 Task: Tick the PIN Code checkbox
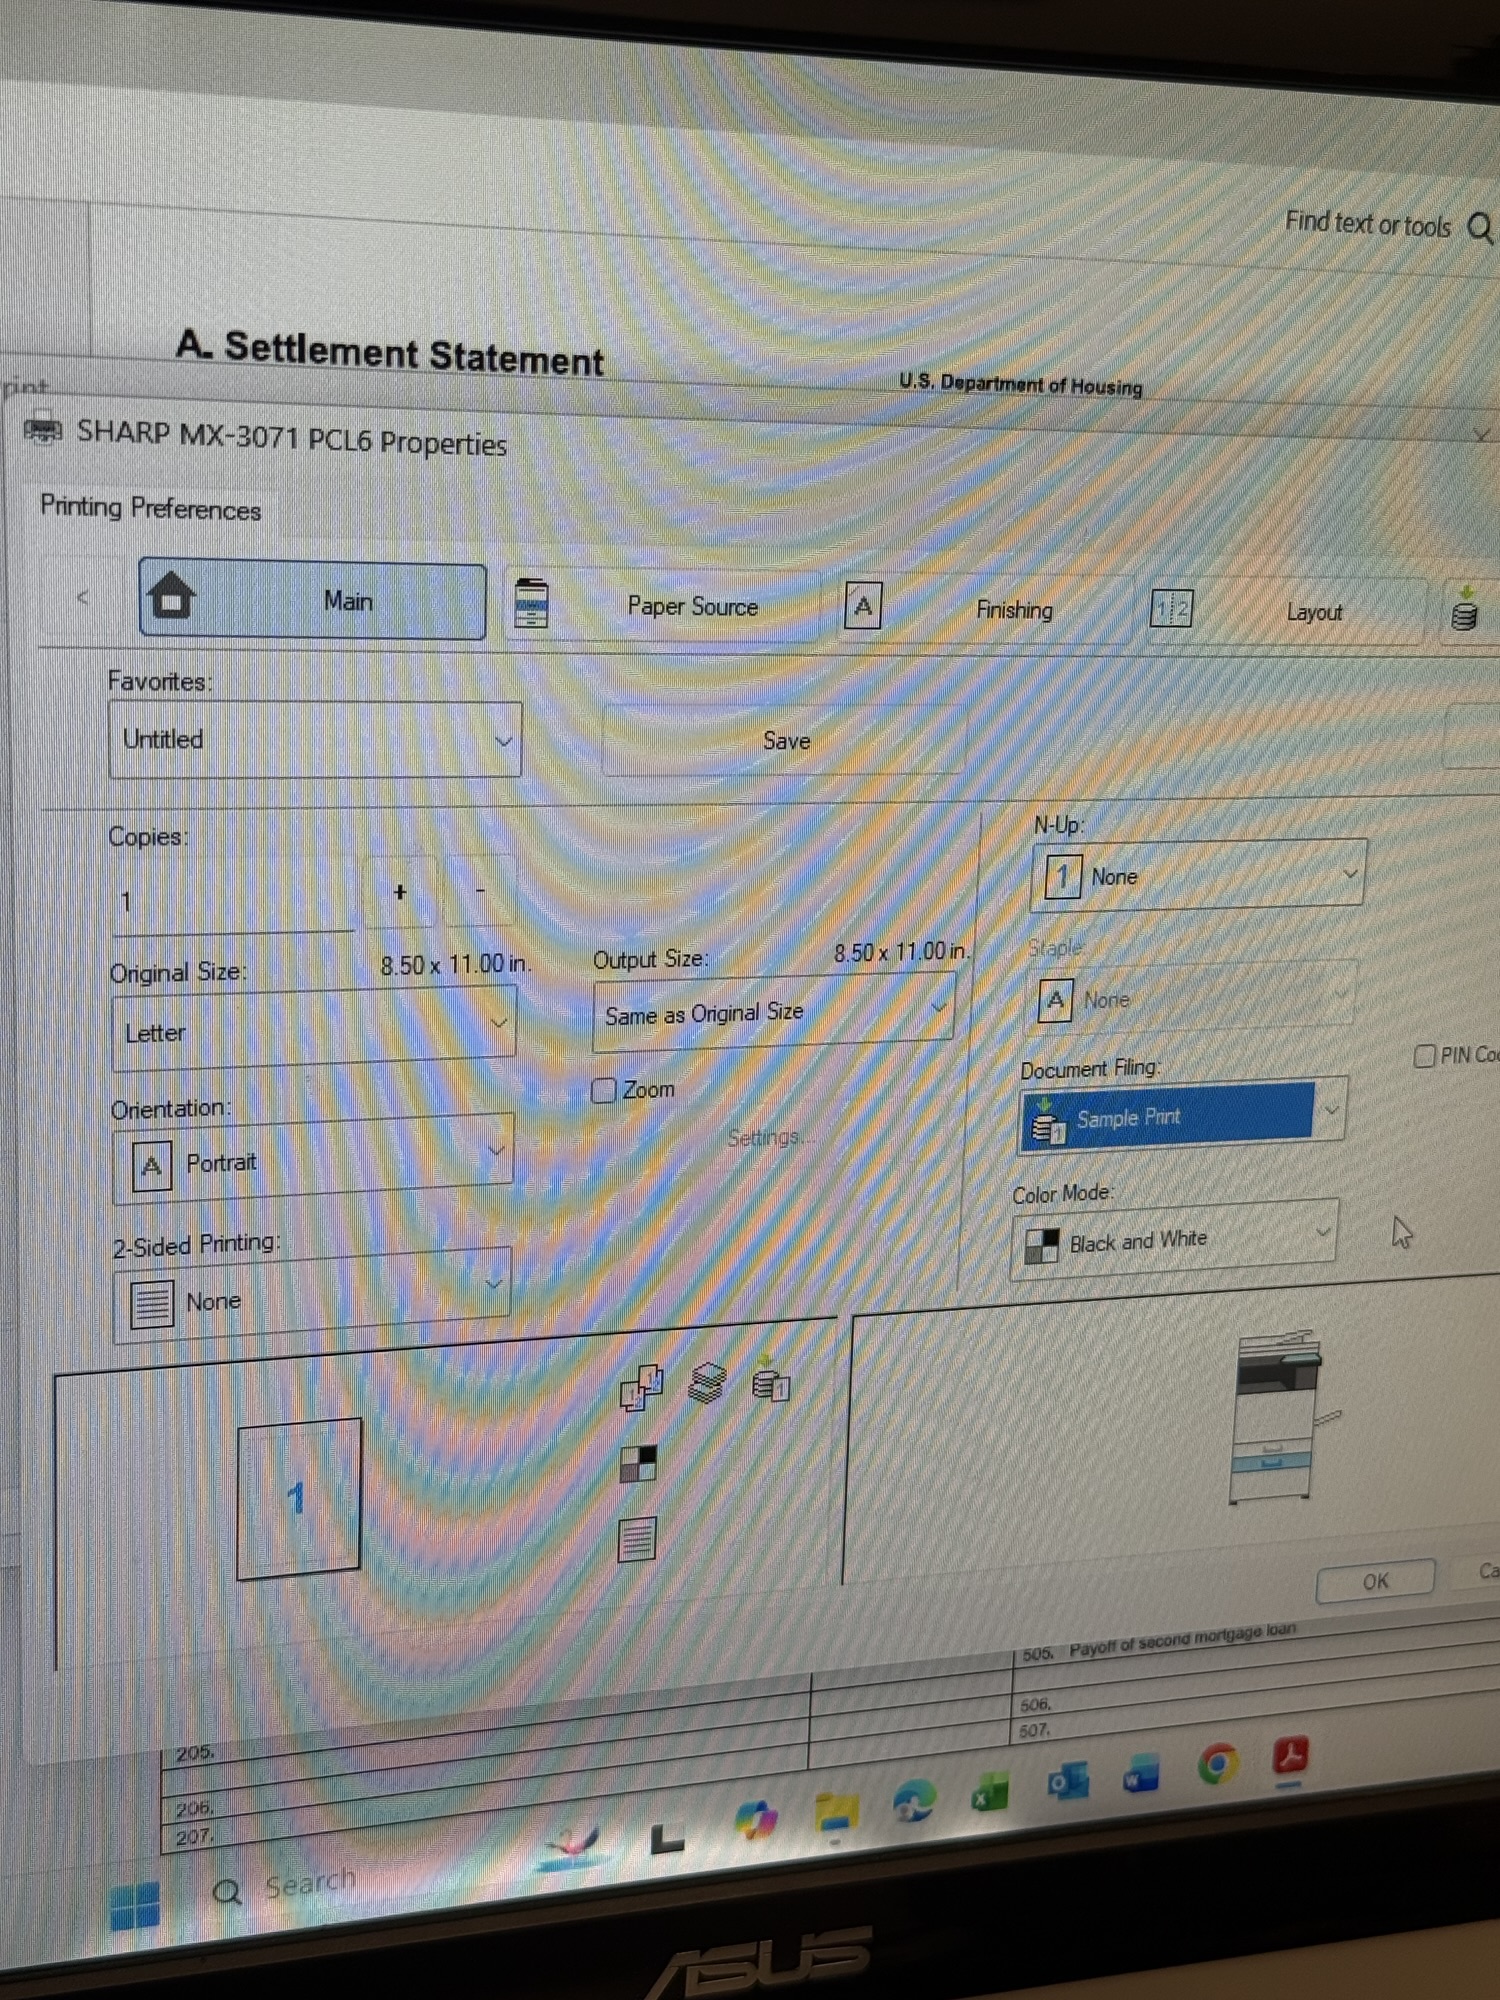point(1425,1056)
